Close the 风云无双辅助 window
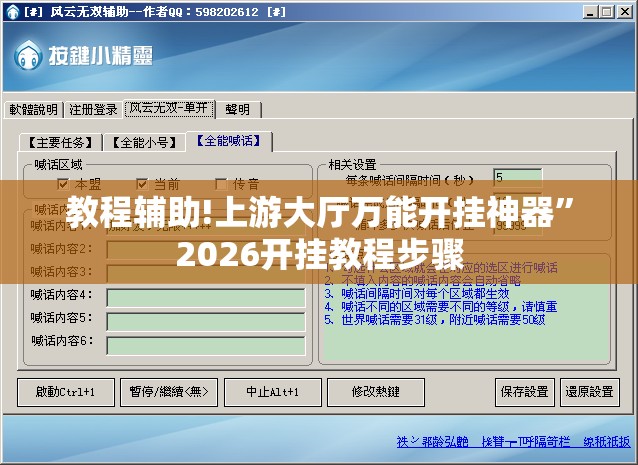This screenshot has width=638, height=465. 625,12
